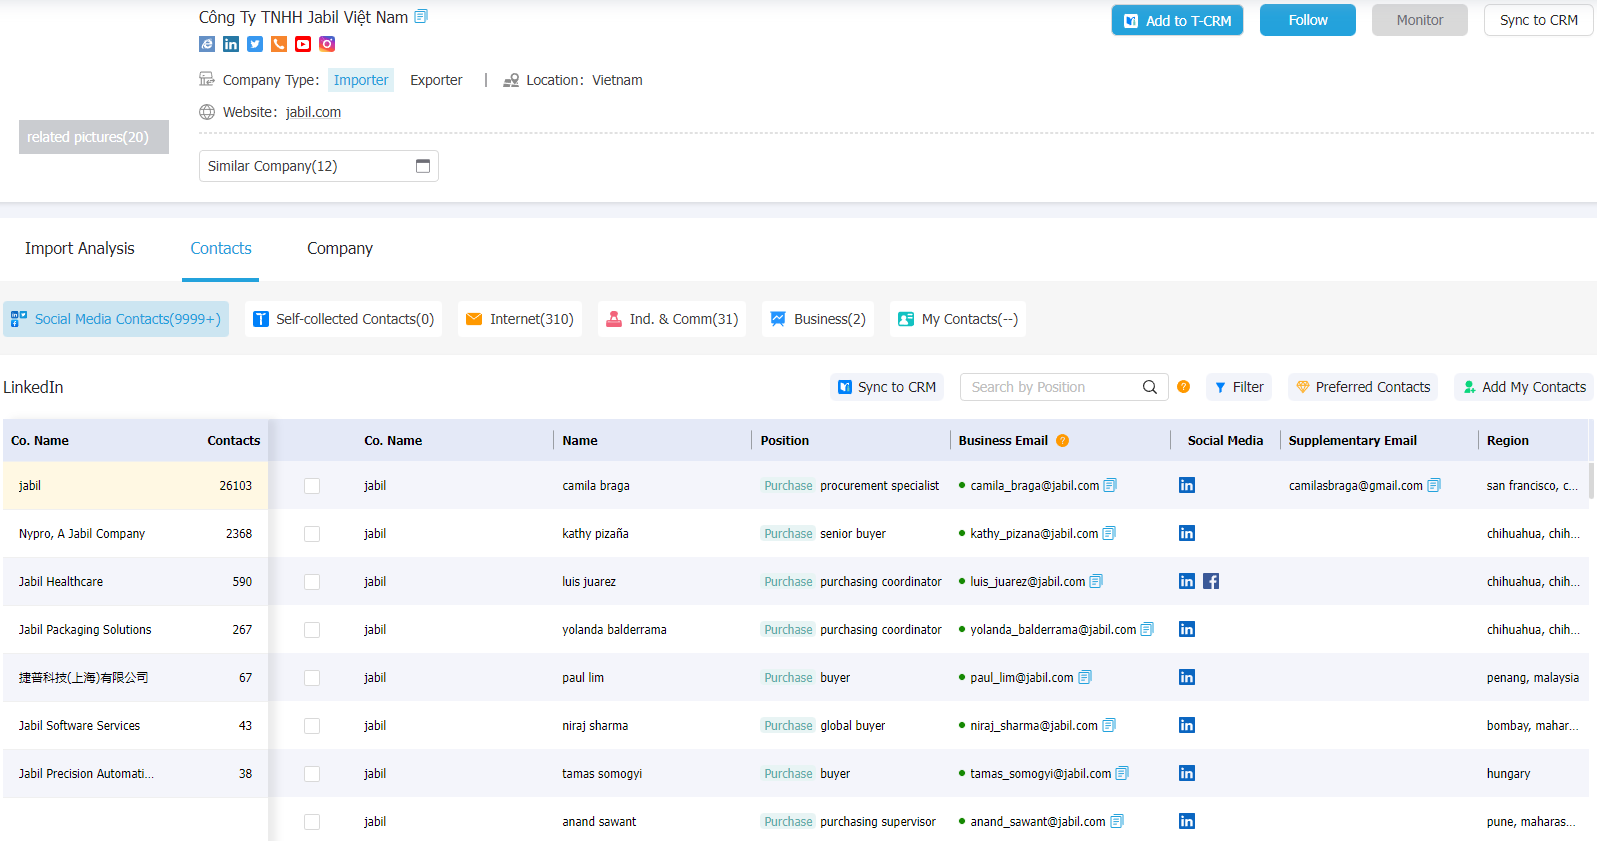Click the orange phone icon
Viewport: 1597px width, 841px height.
pos(279,44)
